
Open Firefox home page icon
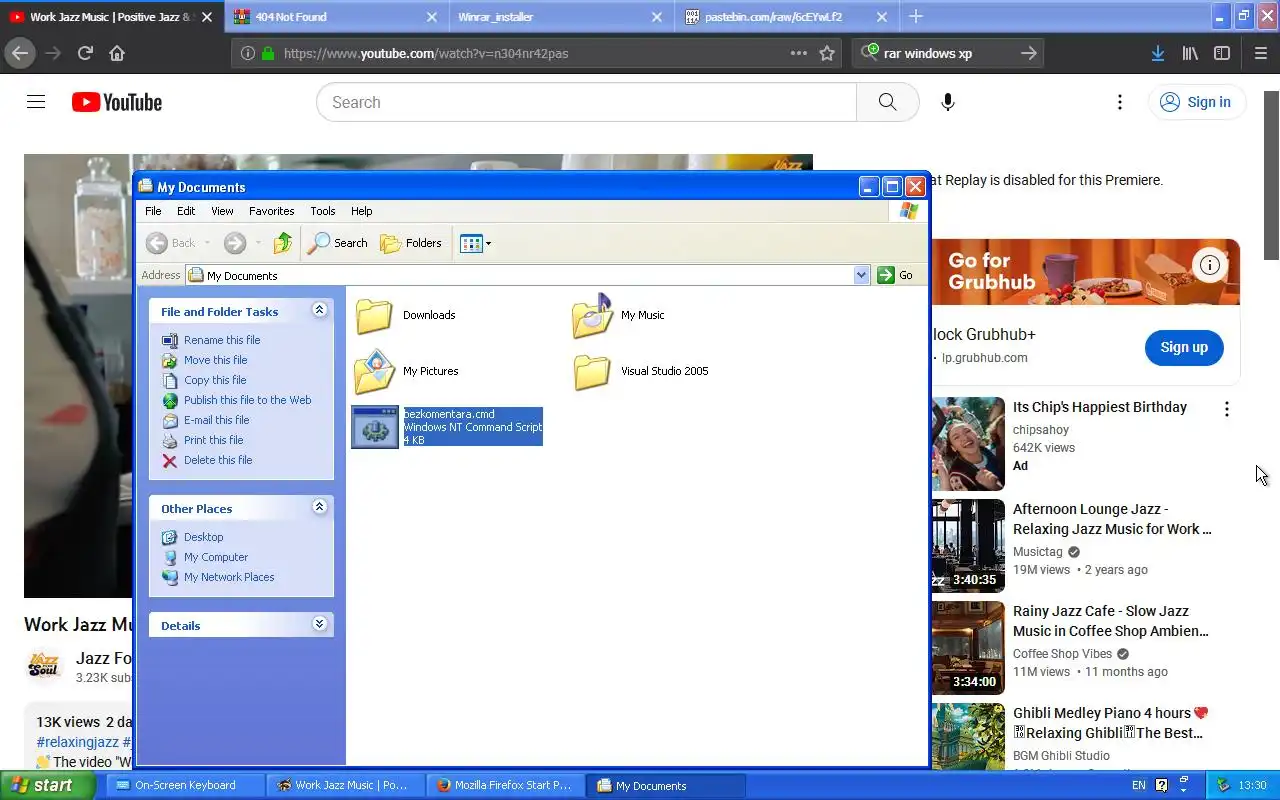117,53
